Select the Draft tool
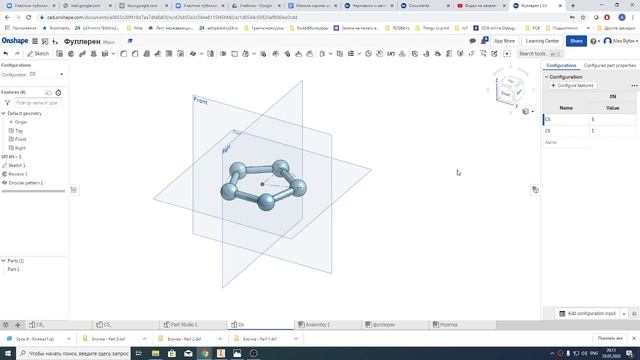This screenshot has height=360, width=640. pos(146,53)
